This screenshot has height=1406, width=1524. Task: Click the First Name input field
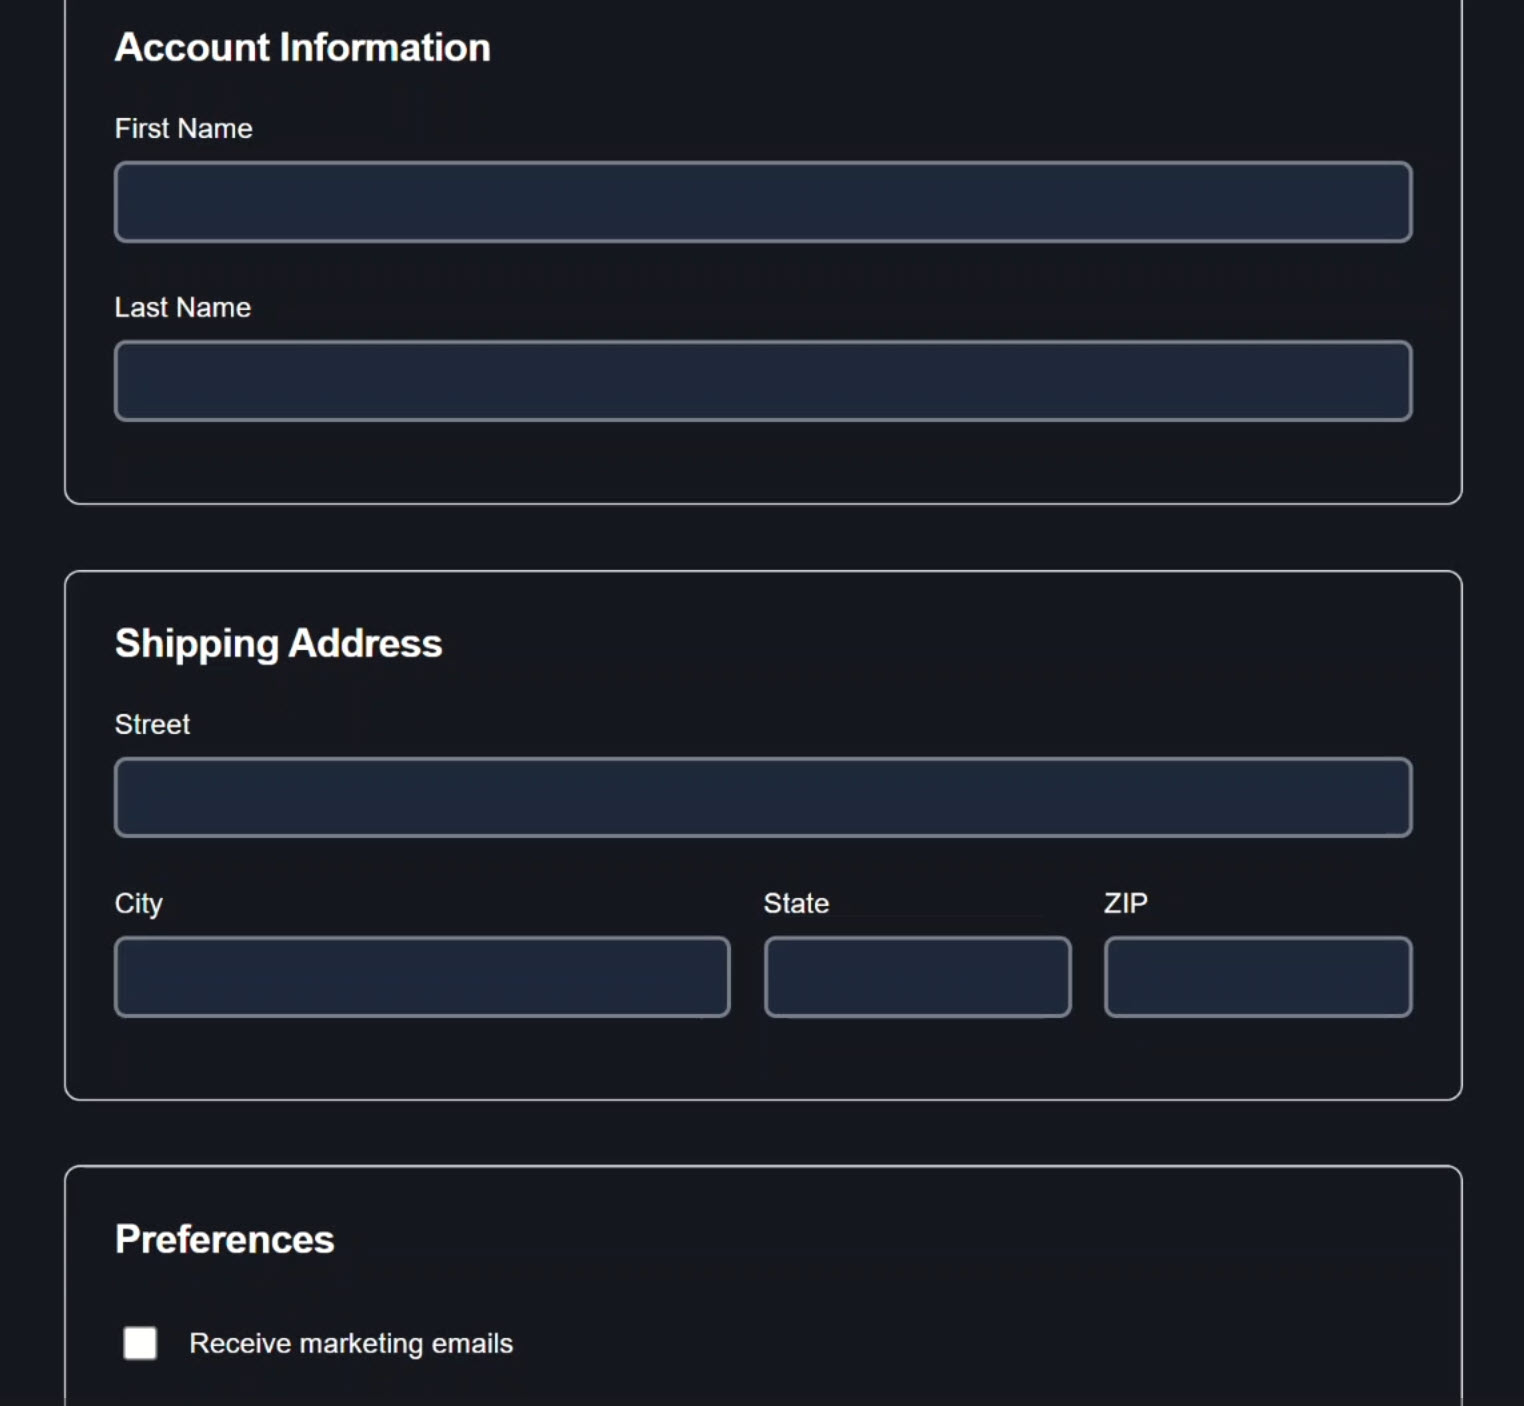[762, 201]
